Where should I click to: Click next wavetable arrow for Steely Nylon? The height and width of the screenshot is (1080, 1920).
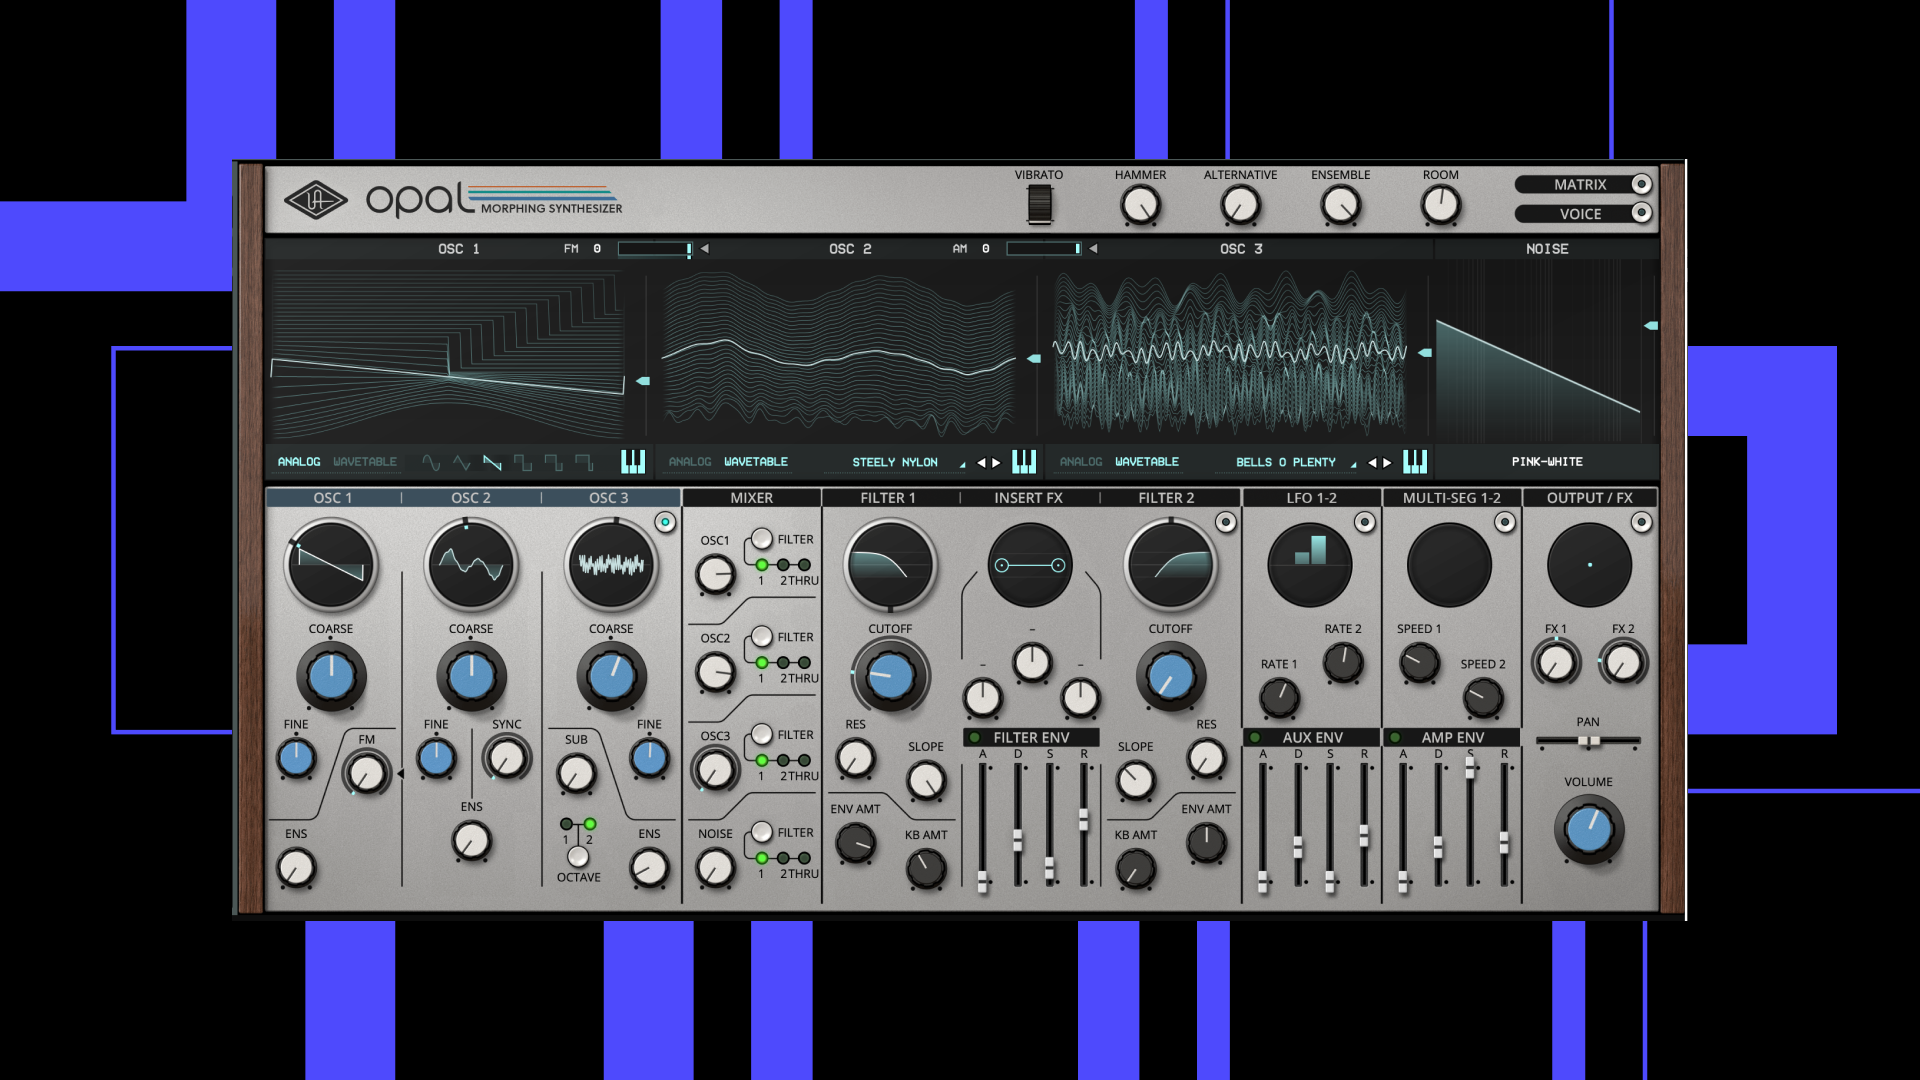pyautogui.click(x=996, y=462)
